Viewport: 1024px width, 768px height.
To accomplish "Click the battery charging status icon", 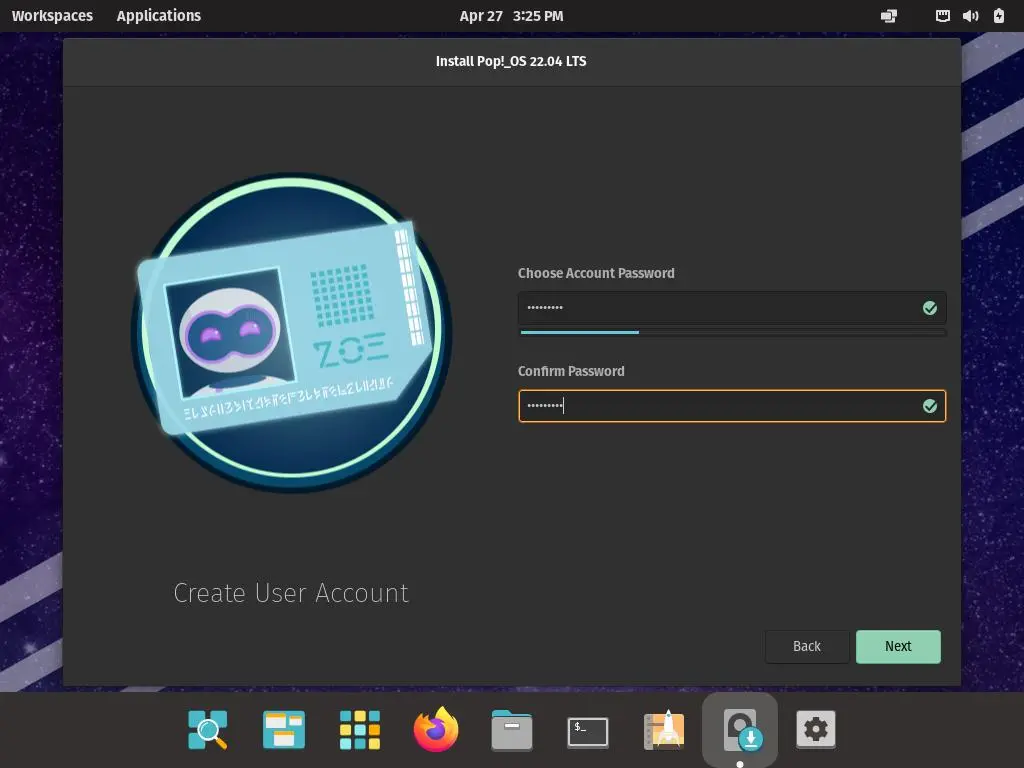I will [x=998, y=16].
